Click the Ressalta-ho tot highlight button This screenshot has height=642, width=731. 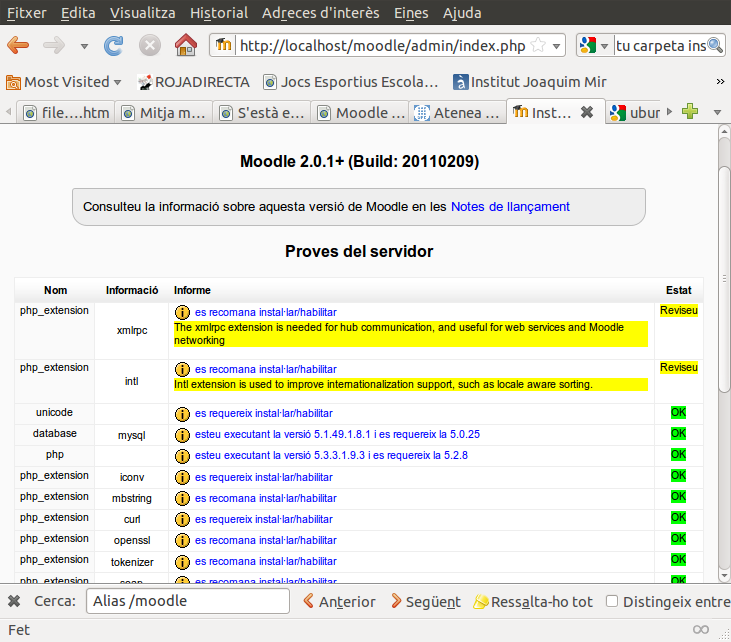coord(534,601)
